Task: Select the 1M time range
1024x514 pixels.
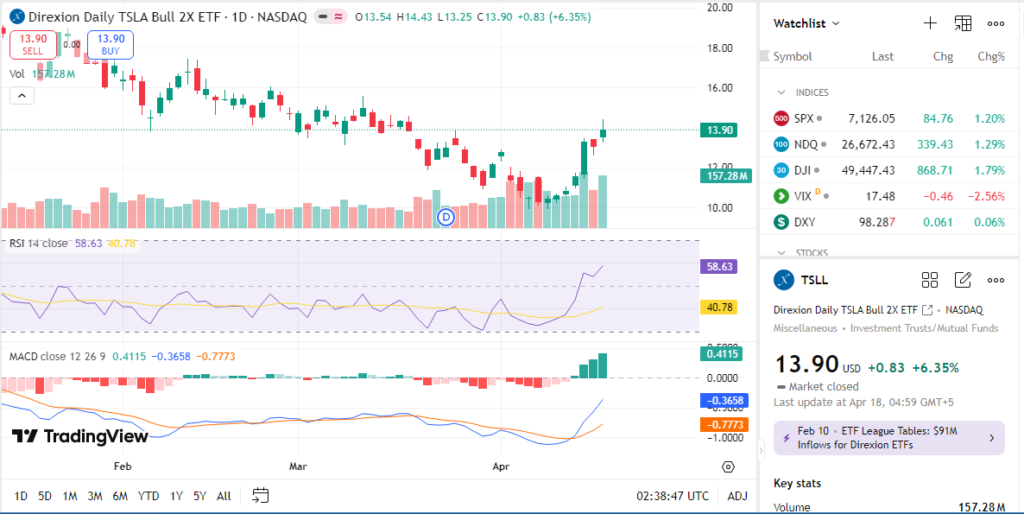Action: pyautogui.click(x=70, y=496)
